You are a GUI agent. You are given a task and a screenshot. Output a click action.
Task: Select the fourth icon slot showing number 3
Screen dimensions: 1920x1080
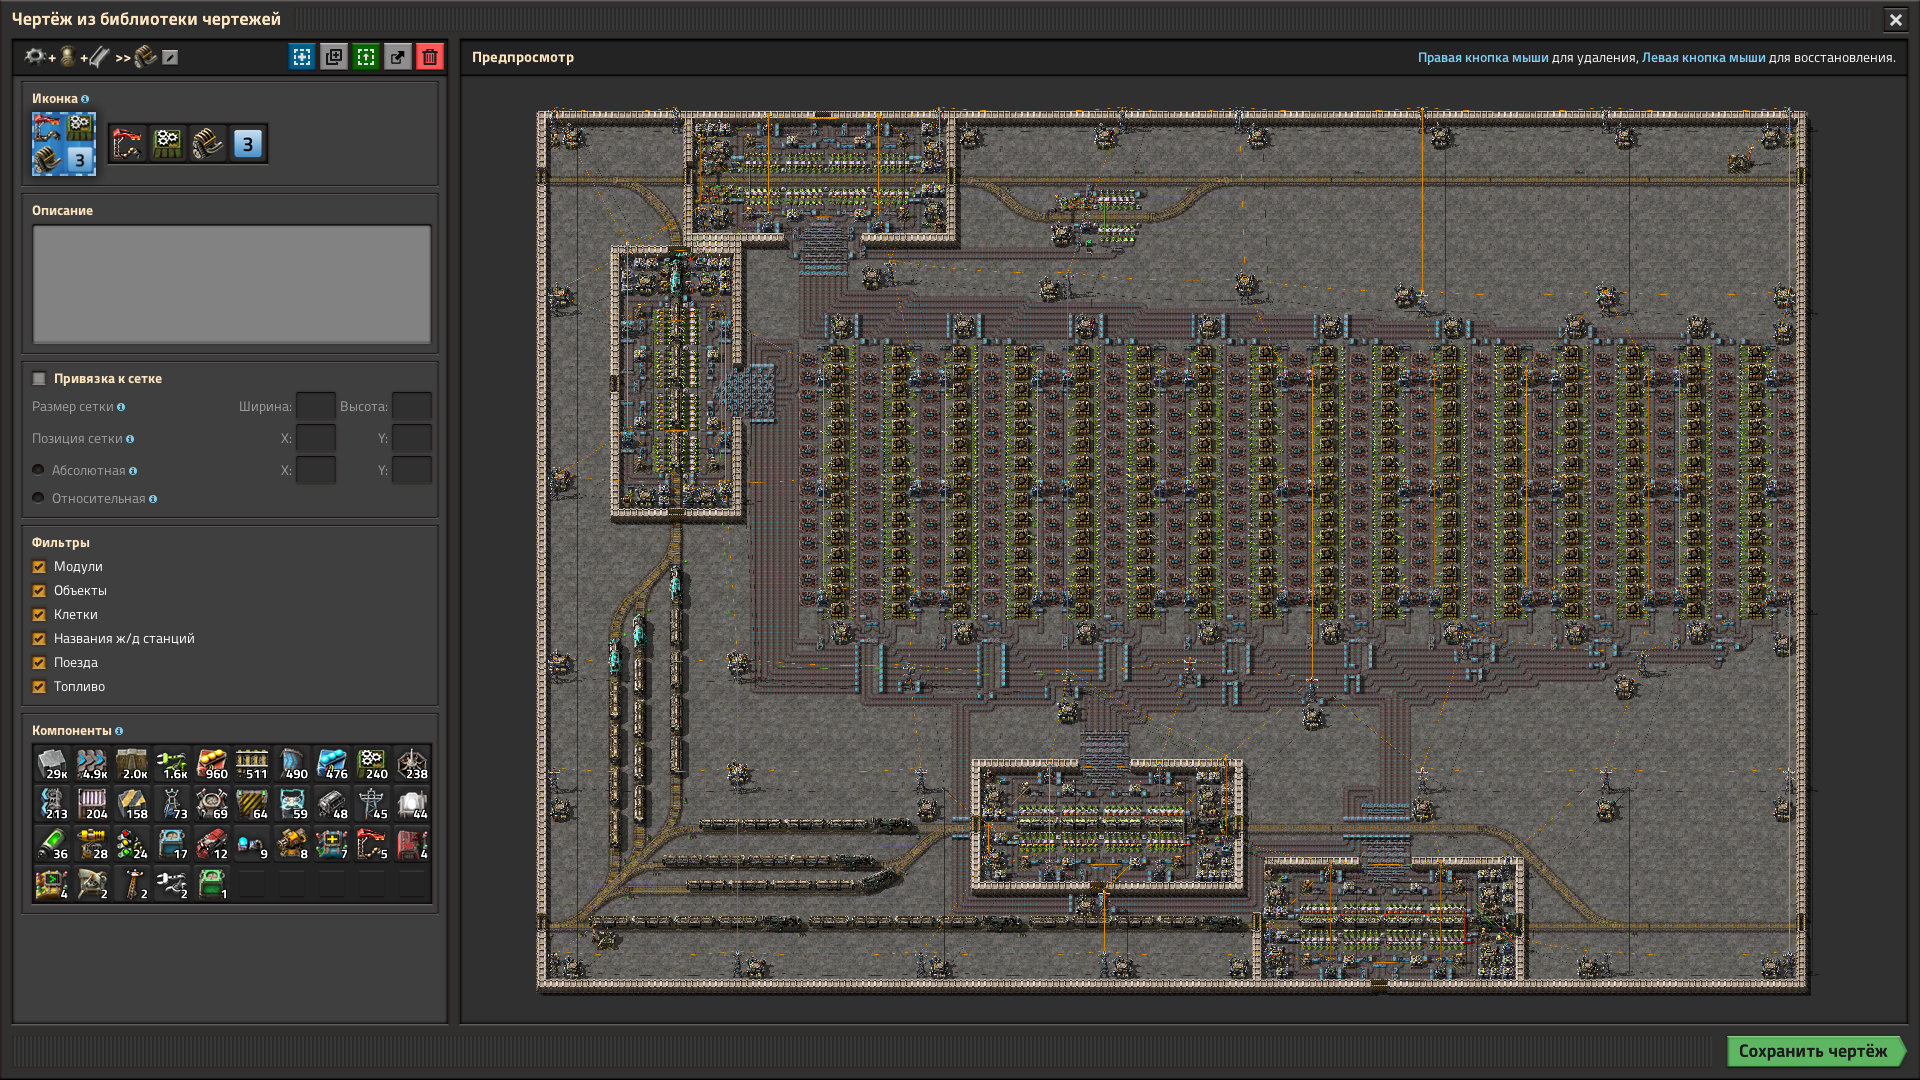[248, 144]
